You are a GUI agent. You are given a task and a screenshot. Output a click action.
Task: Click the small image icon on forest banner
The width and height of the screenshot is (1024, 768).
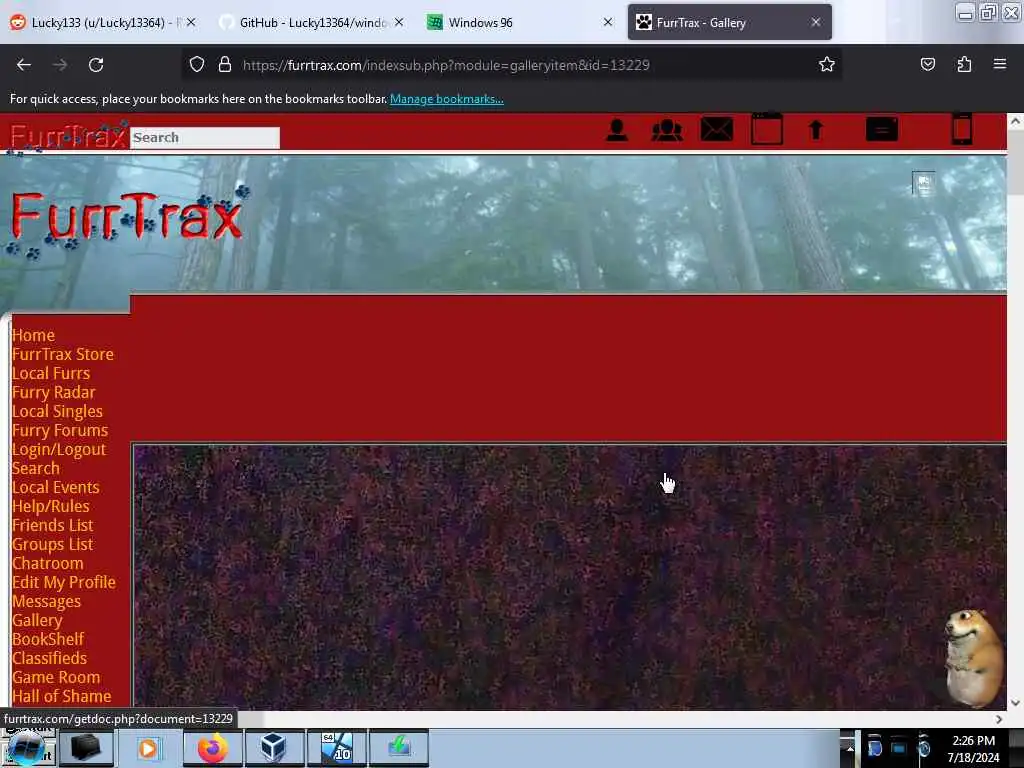(x=923, y=183)
